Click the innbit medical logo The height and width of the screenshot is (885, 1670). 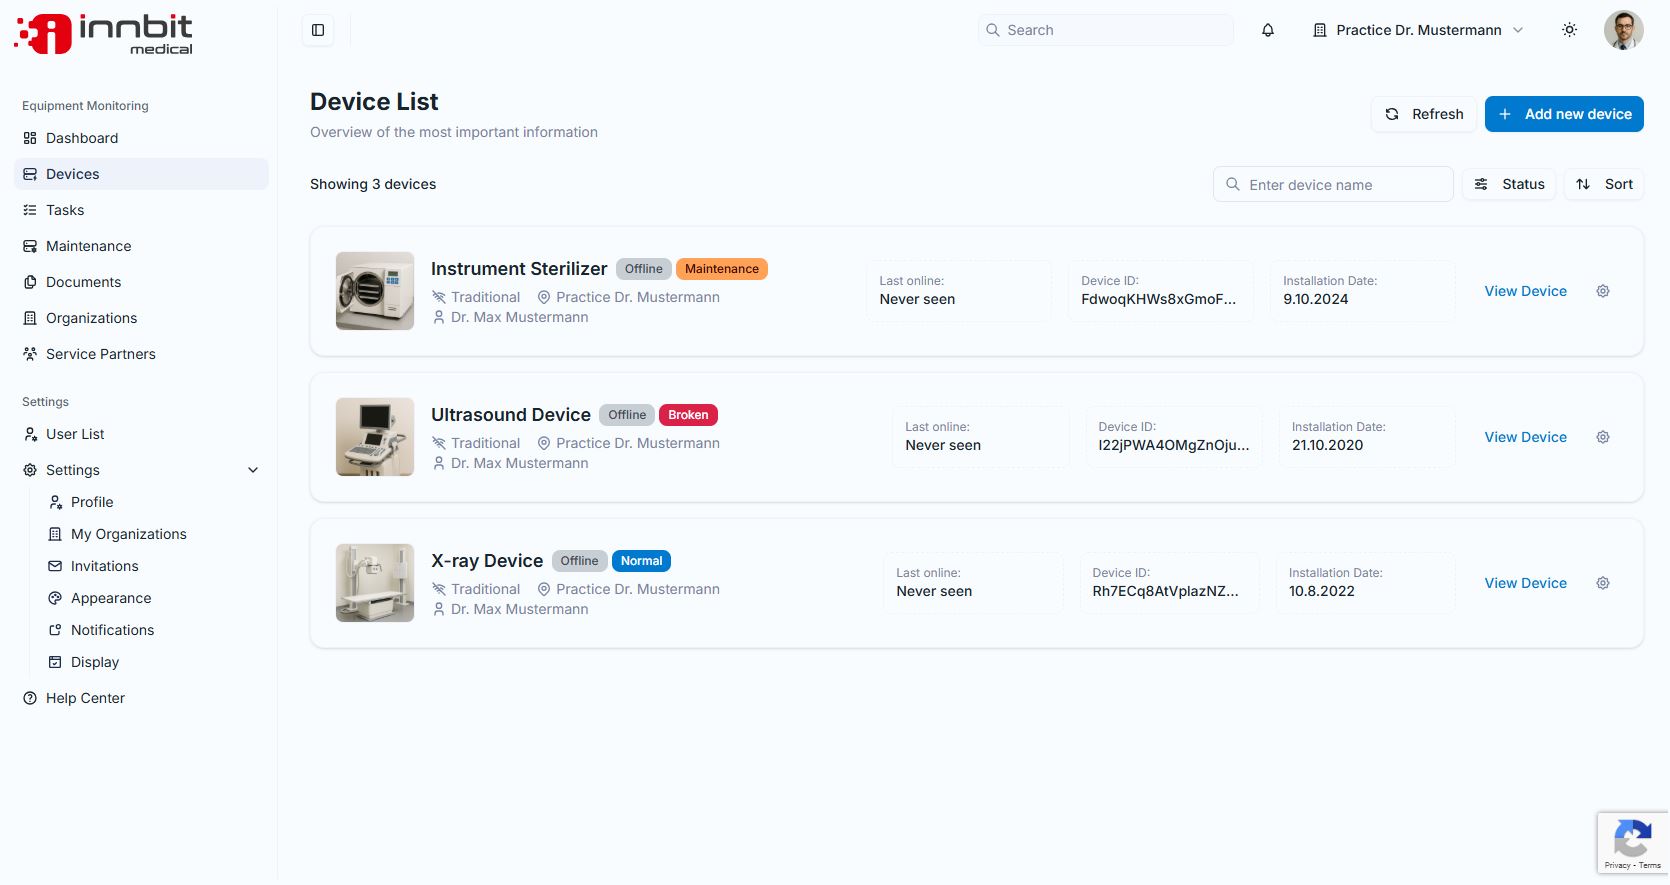pyautogui.click(x=104, y=34)
